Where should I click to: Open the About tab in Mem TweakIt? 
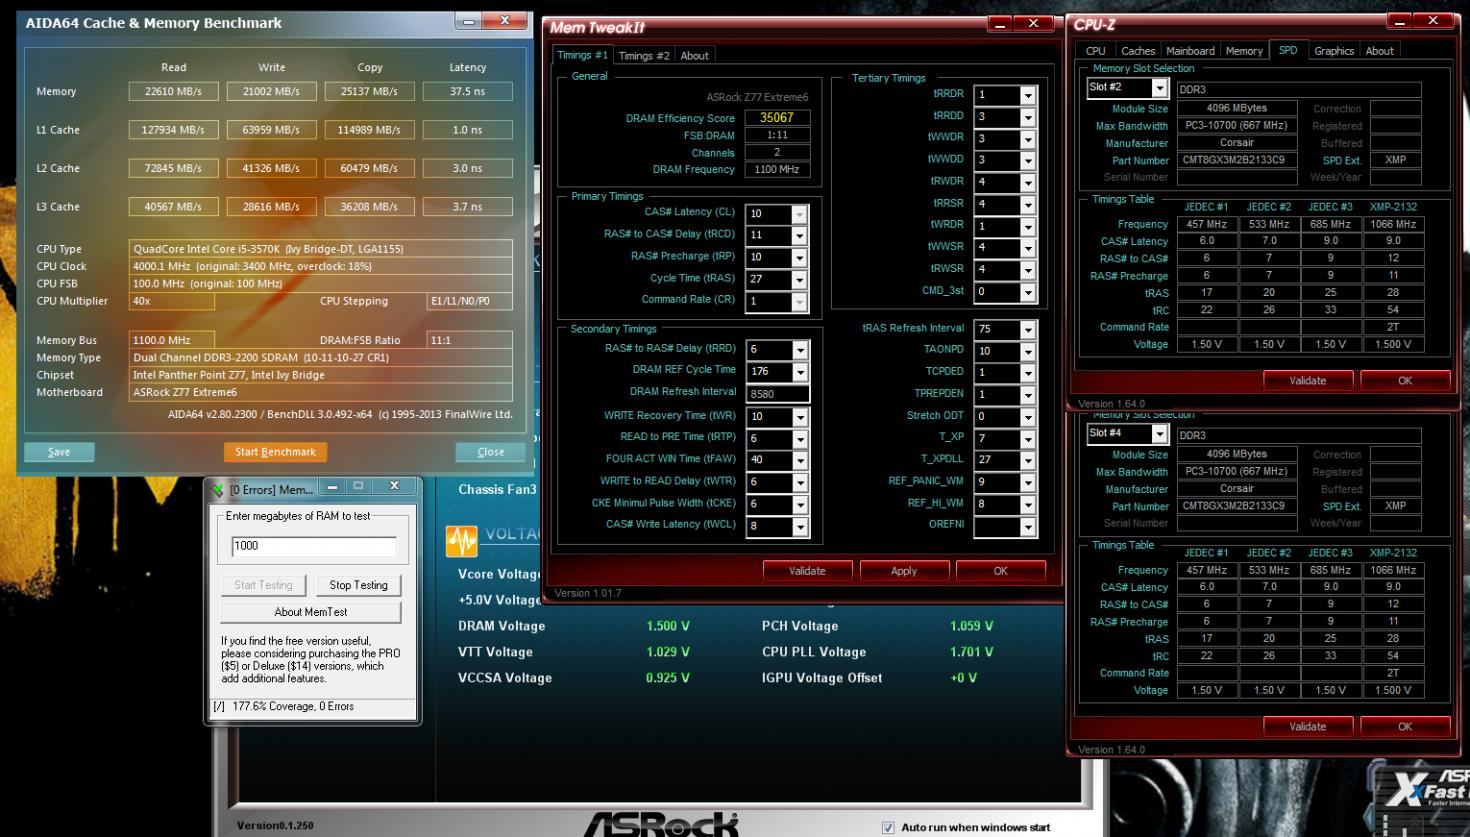695,56
